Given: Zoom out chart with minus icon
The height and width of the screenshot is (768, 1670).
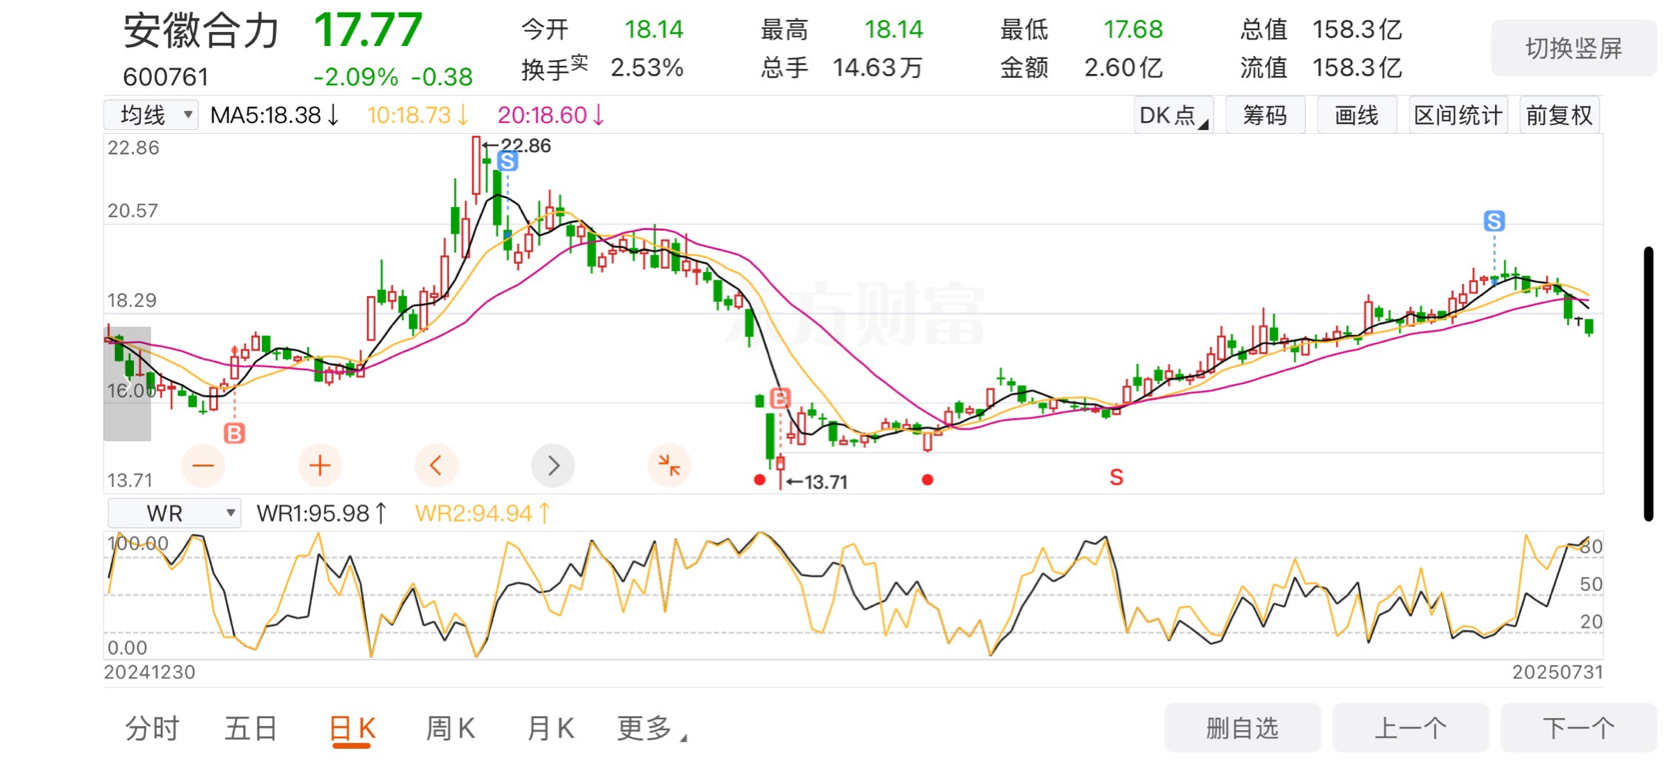Looking at the screenshot, I should 203,465.
